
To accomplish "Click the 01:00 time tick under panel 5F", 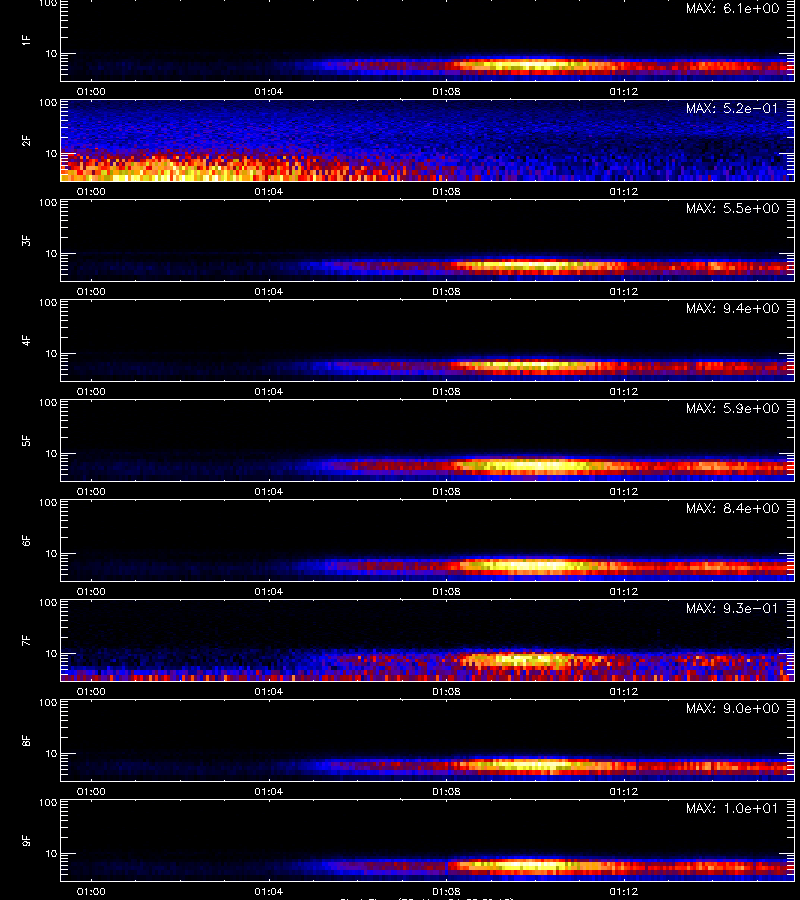I will 91,491.
